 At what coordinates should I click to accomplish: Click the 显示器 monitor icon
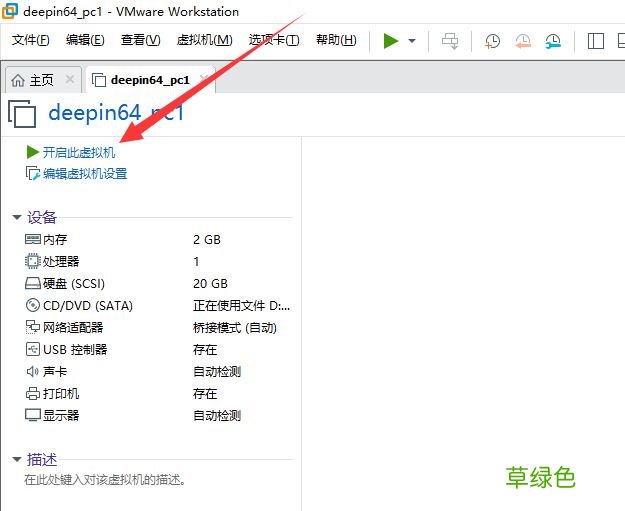(x=33, y=415)
